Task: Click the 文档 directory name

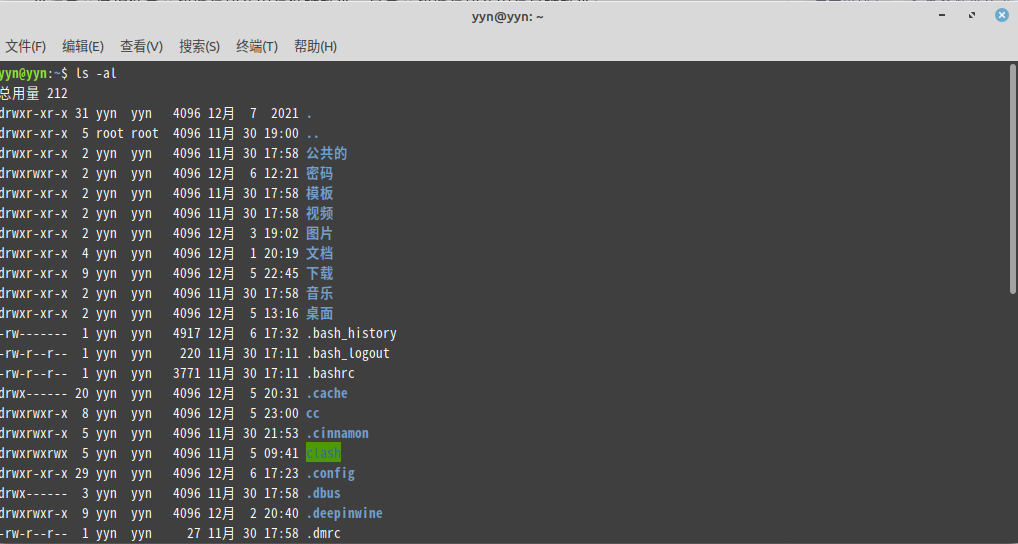Action: (x=319, y=253)
